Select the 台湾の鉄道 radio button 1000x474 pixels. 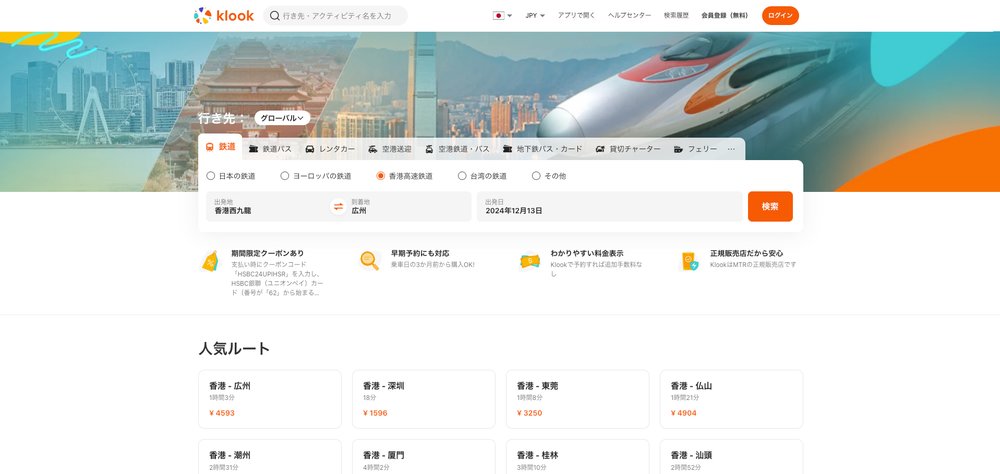coord(462,176)
